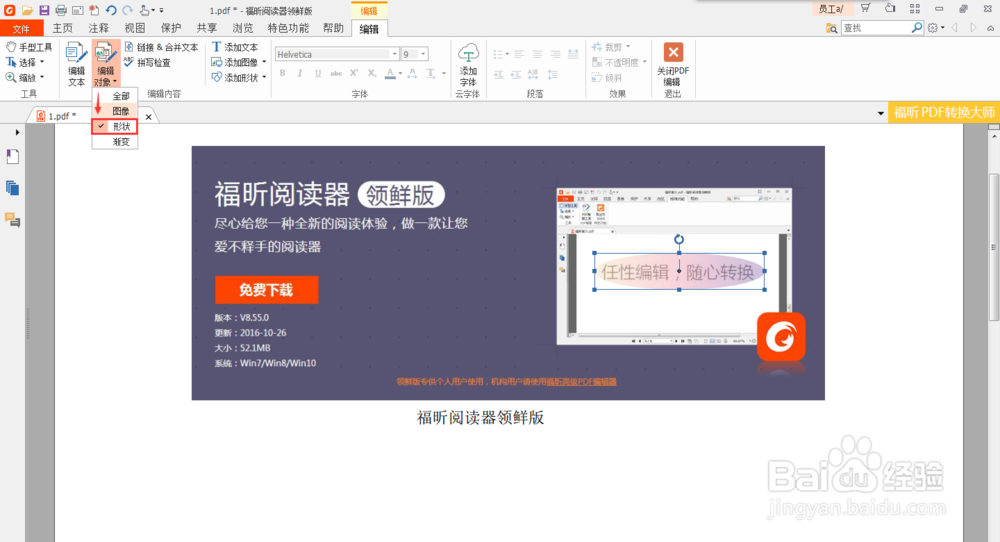This screenshot has height=542, width=1000.
Task: Expand the left navigation panel arrow
Action: pos(17,133)
